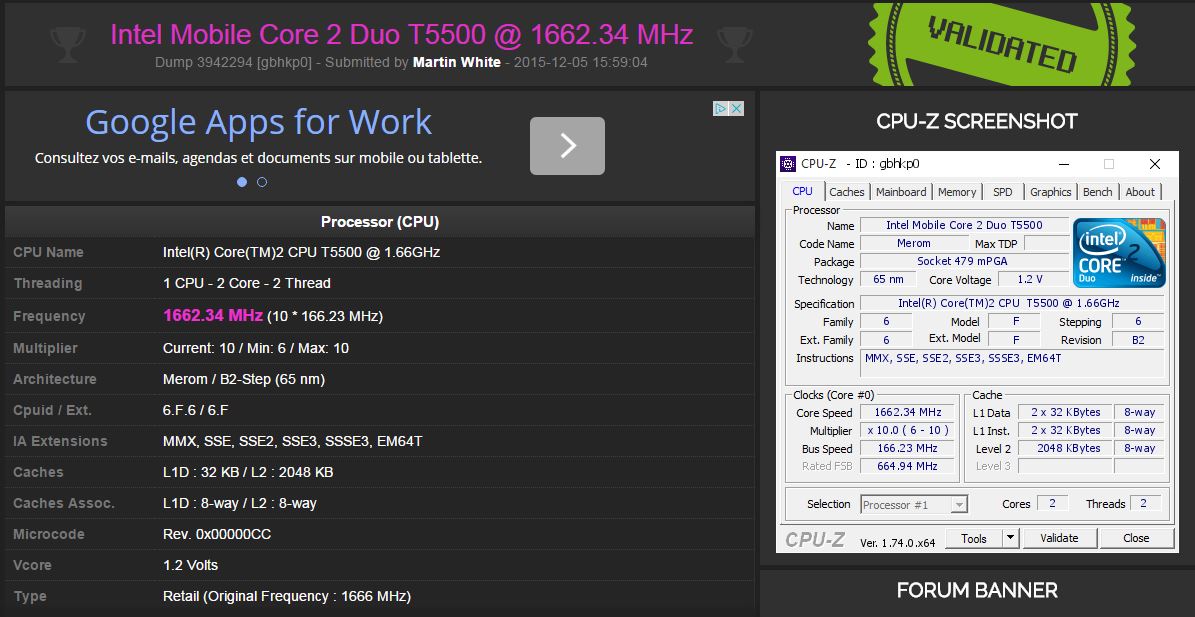Open the Processor #1 selection dropdown
The height and width of the screenshot is (617, 1195).
coord(915,504)
